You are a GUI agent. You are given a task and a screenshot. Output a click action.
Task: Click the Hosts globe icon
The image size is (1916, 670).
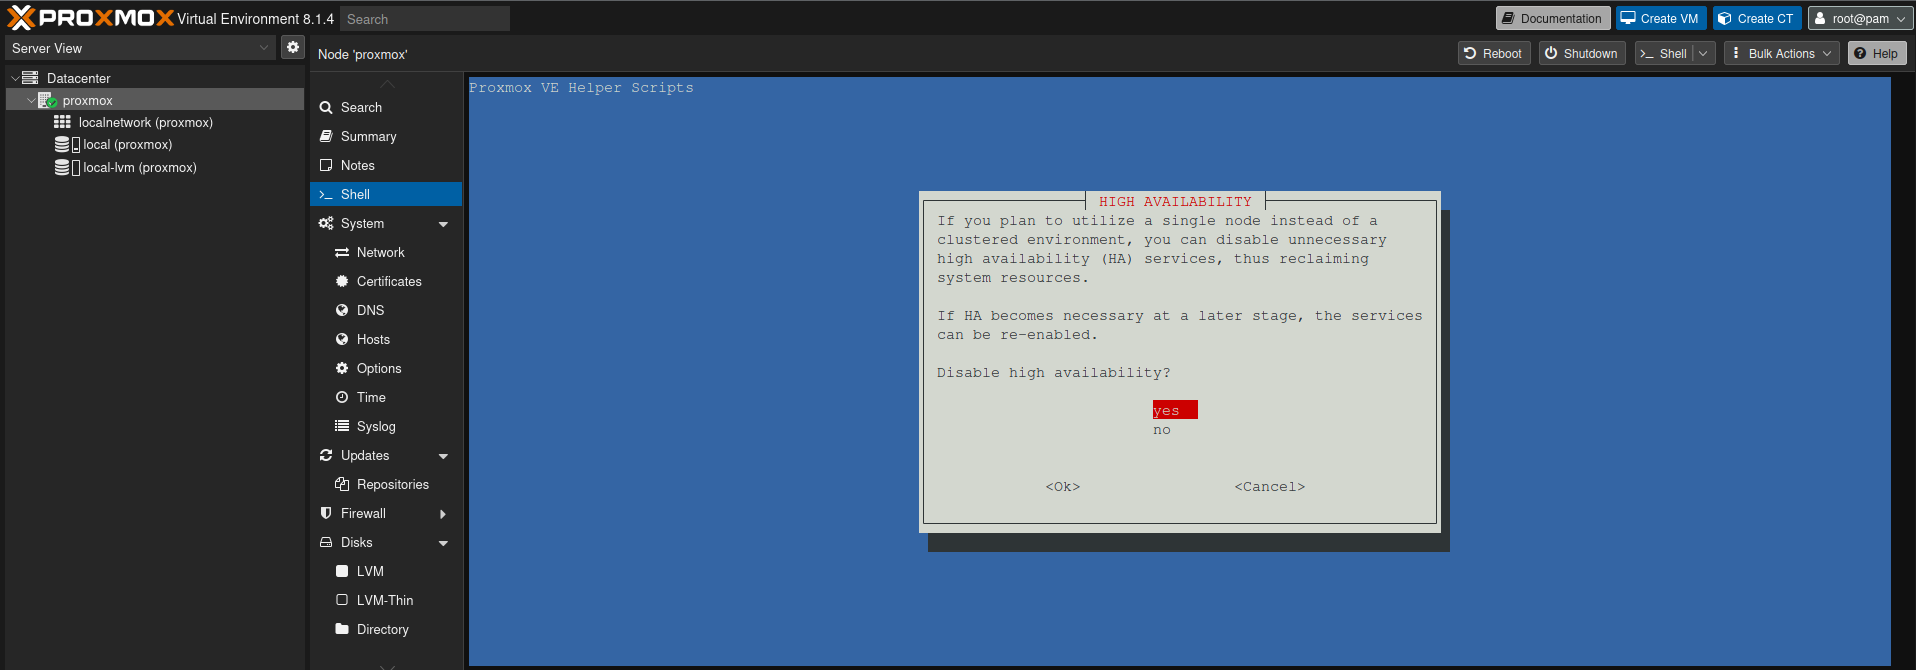[x=342, y=339]
